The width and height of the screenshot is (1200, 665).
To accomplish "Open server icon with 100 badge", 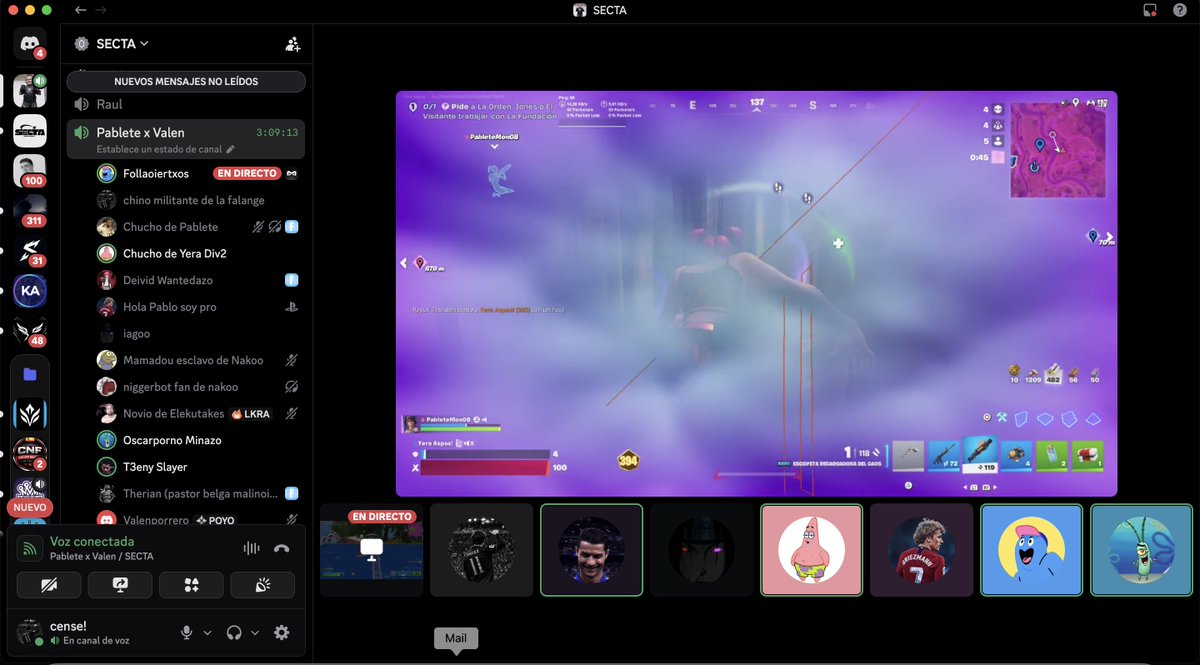I will click(x=30, y=170).
